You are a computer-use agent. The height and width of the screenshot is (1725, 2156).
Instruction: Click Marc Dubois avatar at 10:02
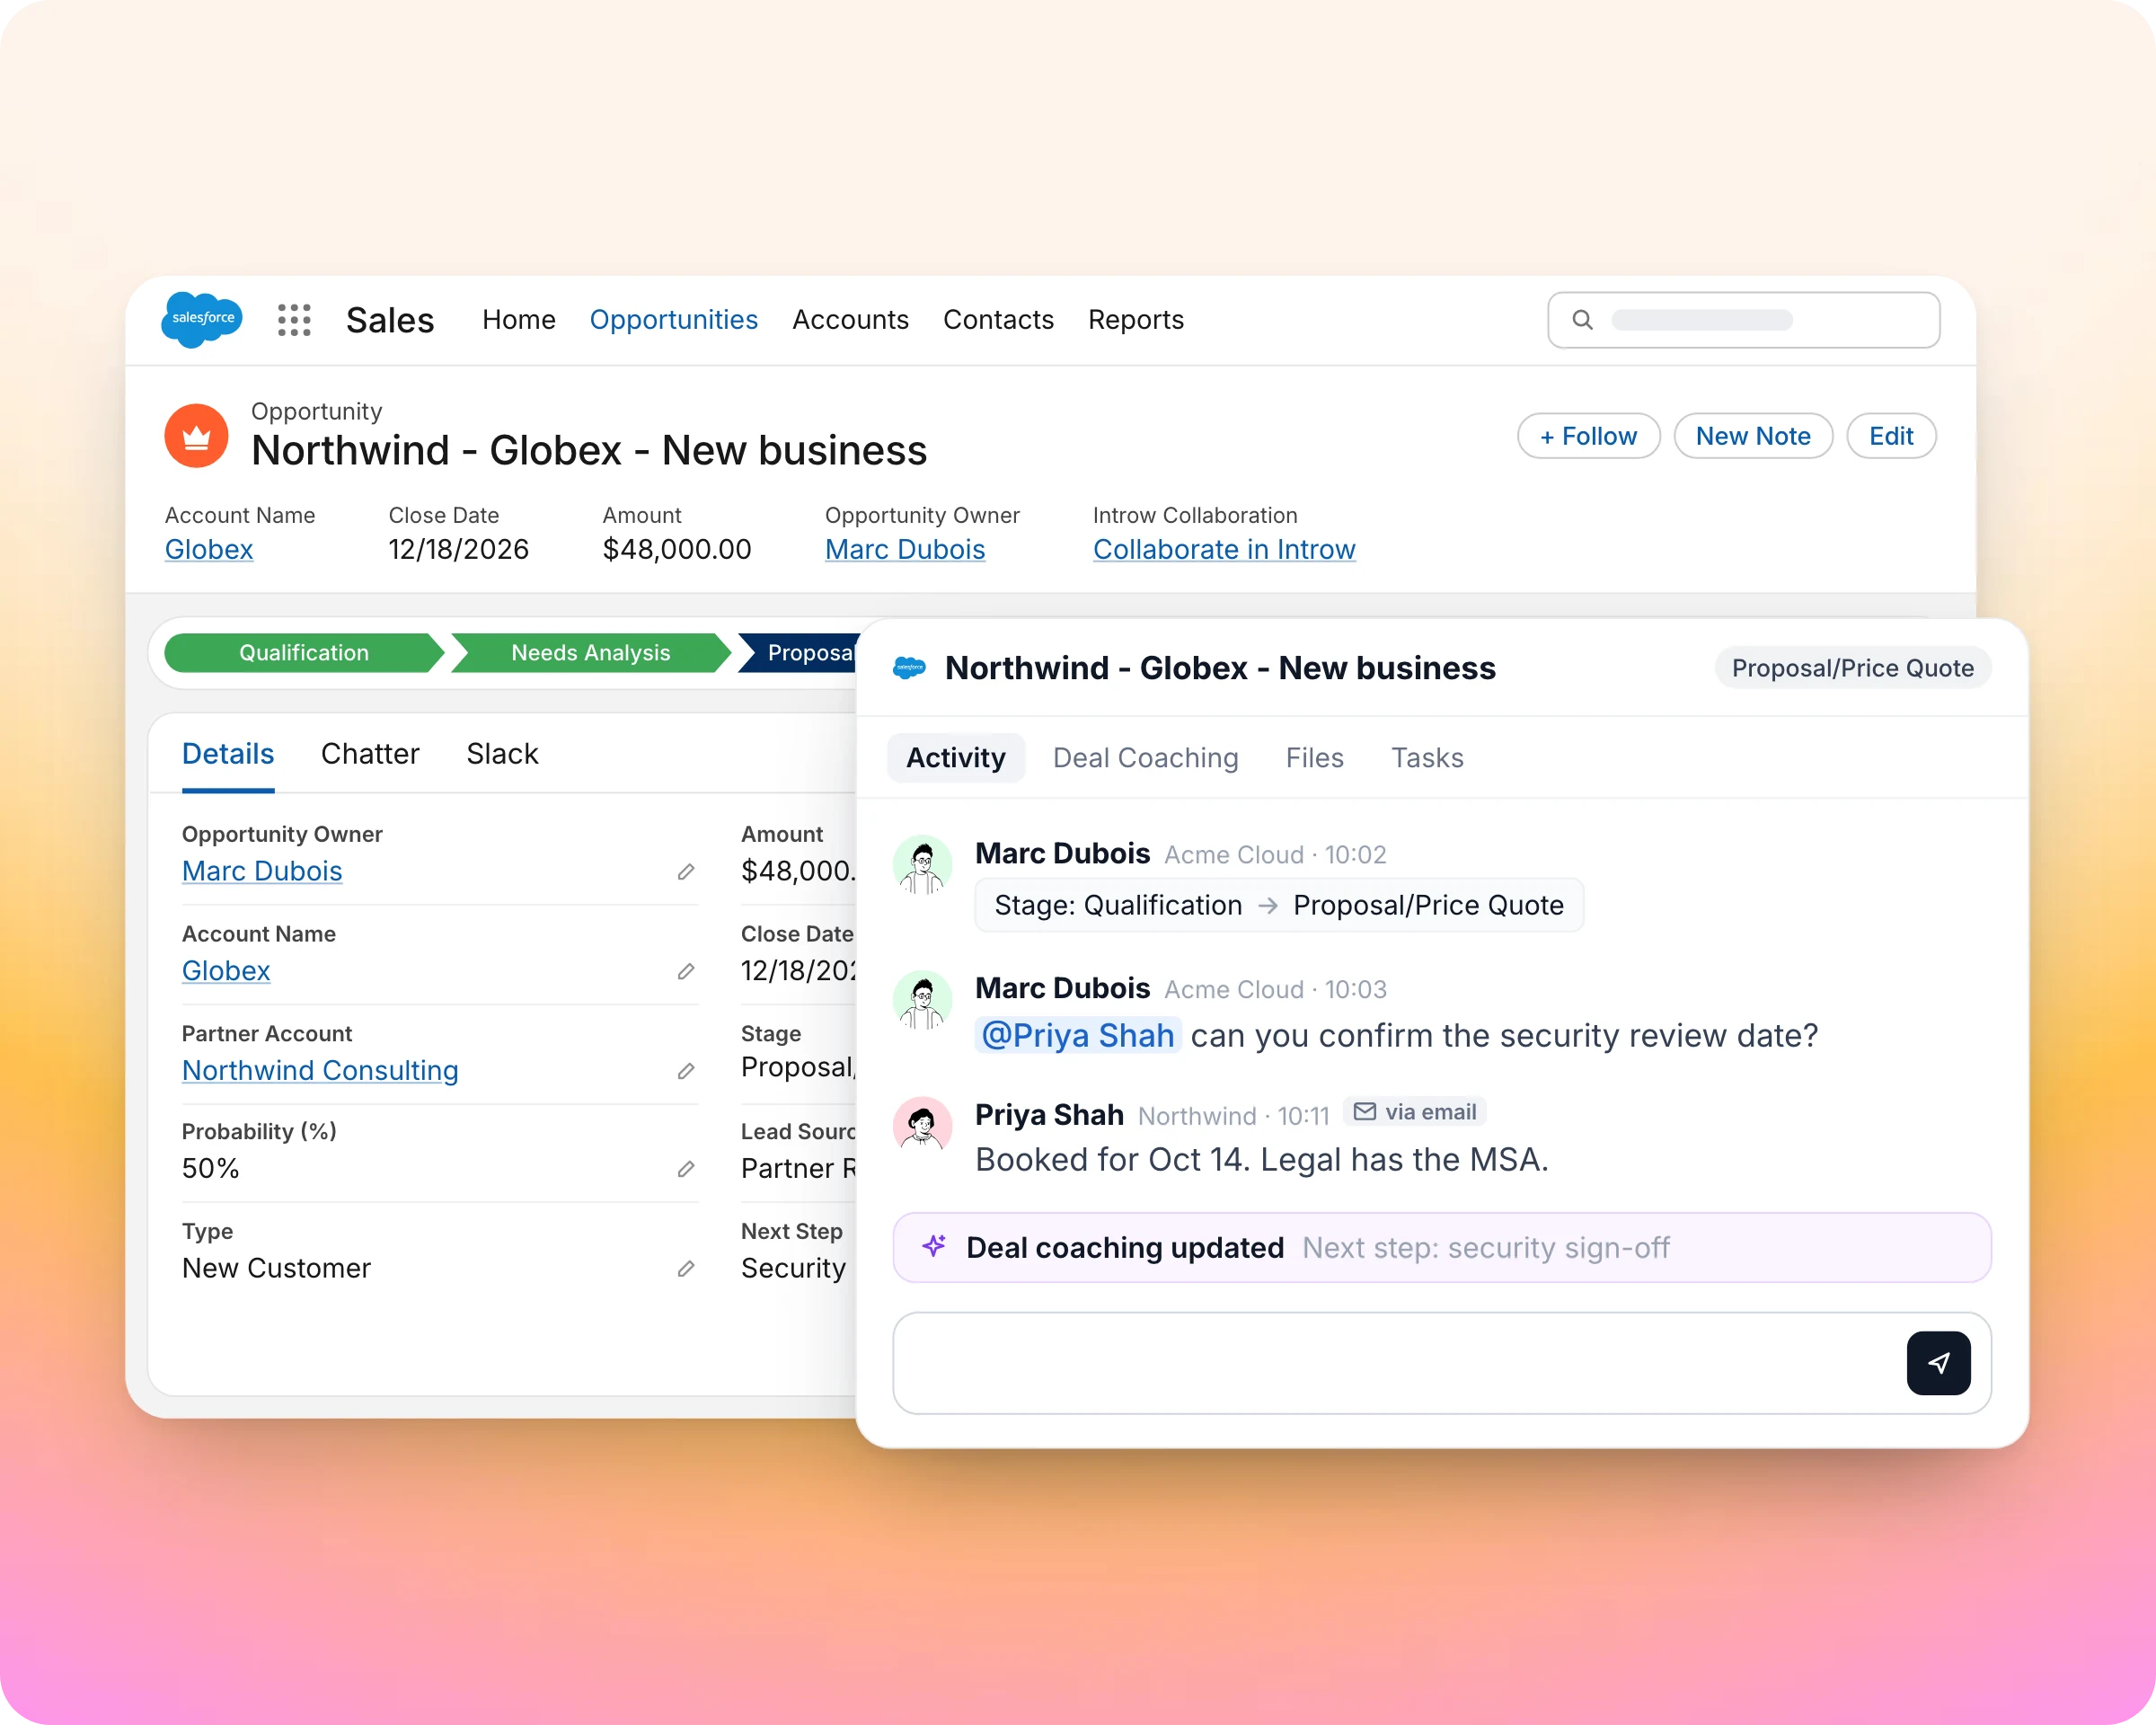point(922,864)
